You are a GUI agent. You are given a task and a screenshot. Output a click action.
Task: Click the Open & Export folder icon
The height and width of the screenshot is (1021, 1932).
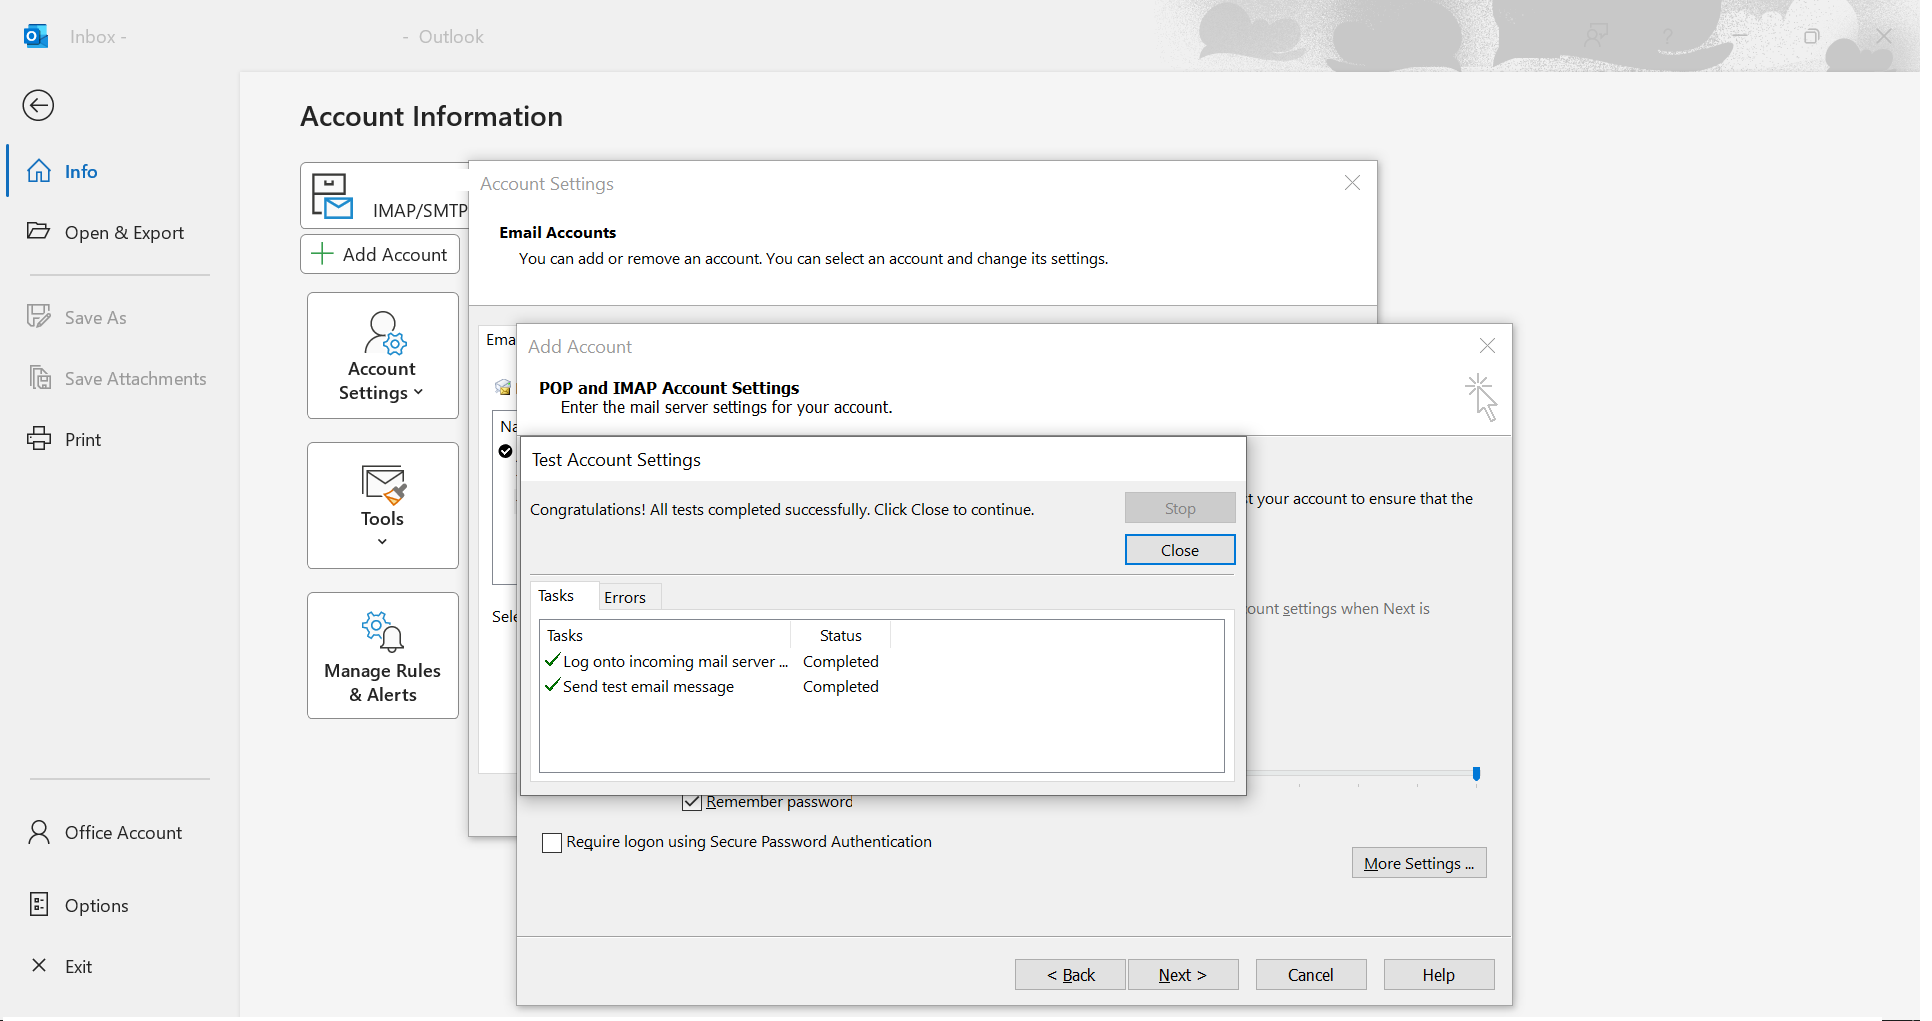click(x=39, y=231)
